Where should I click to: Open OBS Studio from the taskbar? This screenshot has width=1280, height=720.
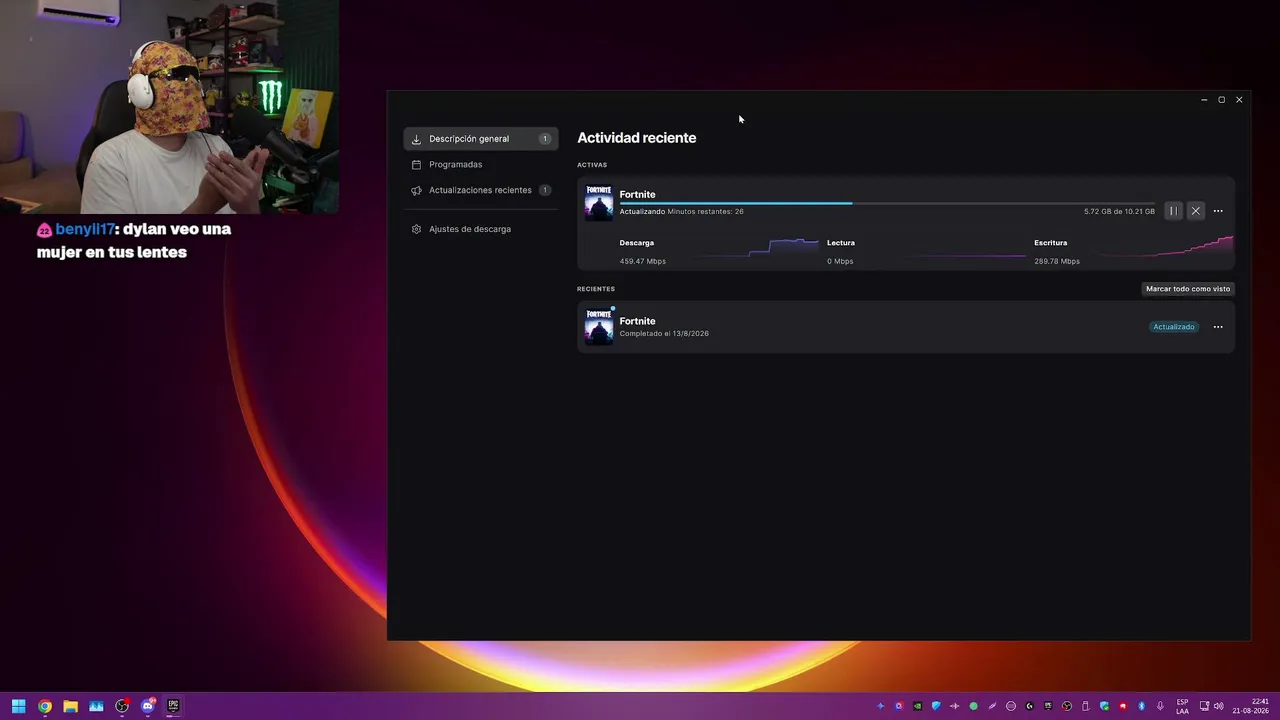122,706
